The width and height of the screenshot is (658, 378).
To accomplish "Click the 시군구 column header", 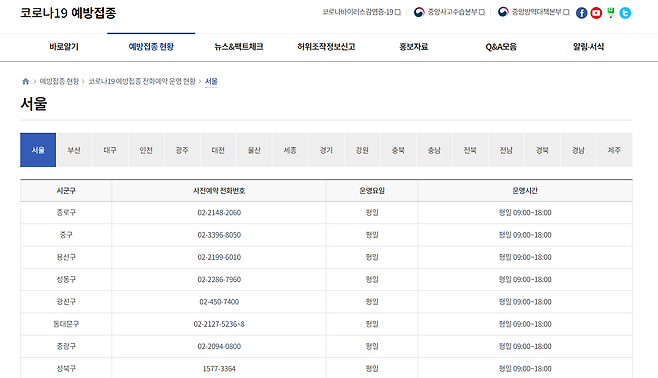I will [66, 191].
